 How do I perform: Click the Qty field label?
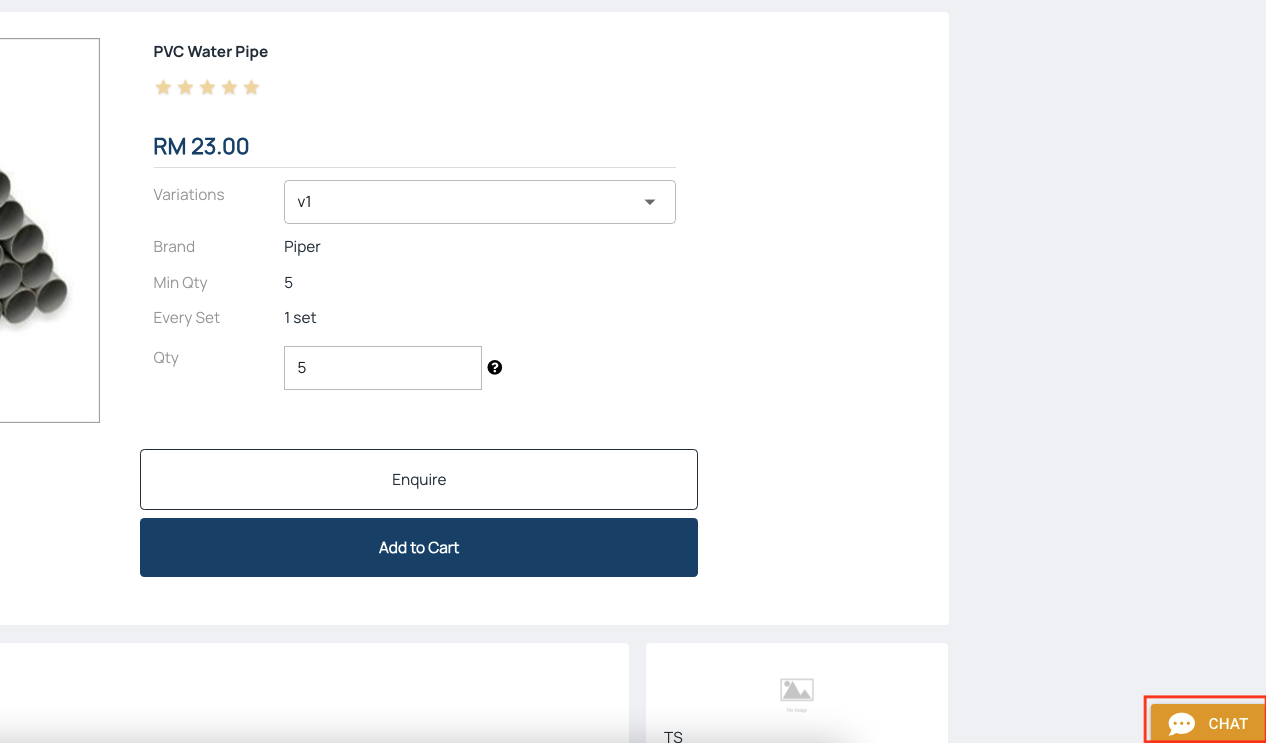coord(166,358)
